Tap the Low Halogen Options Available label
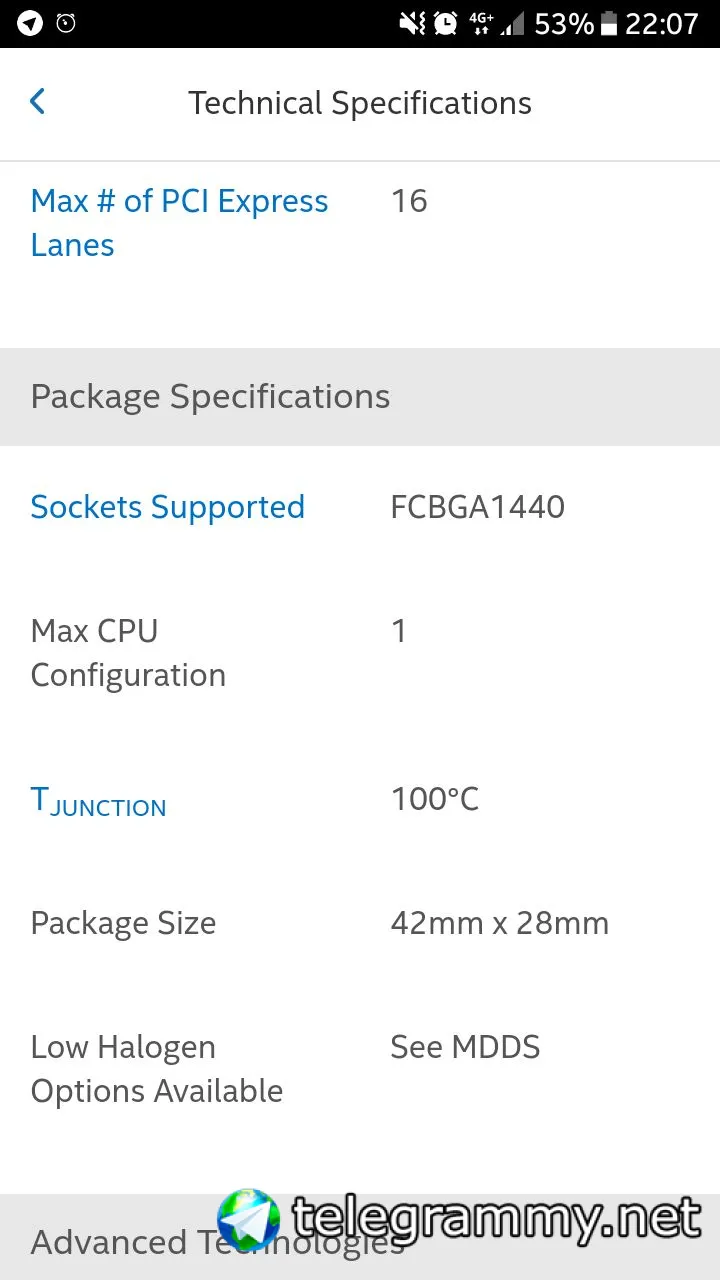 [x=156, y=1069]
